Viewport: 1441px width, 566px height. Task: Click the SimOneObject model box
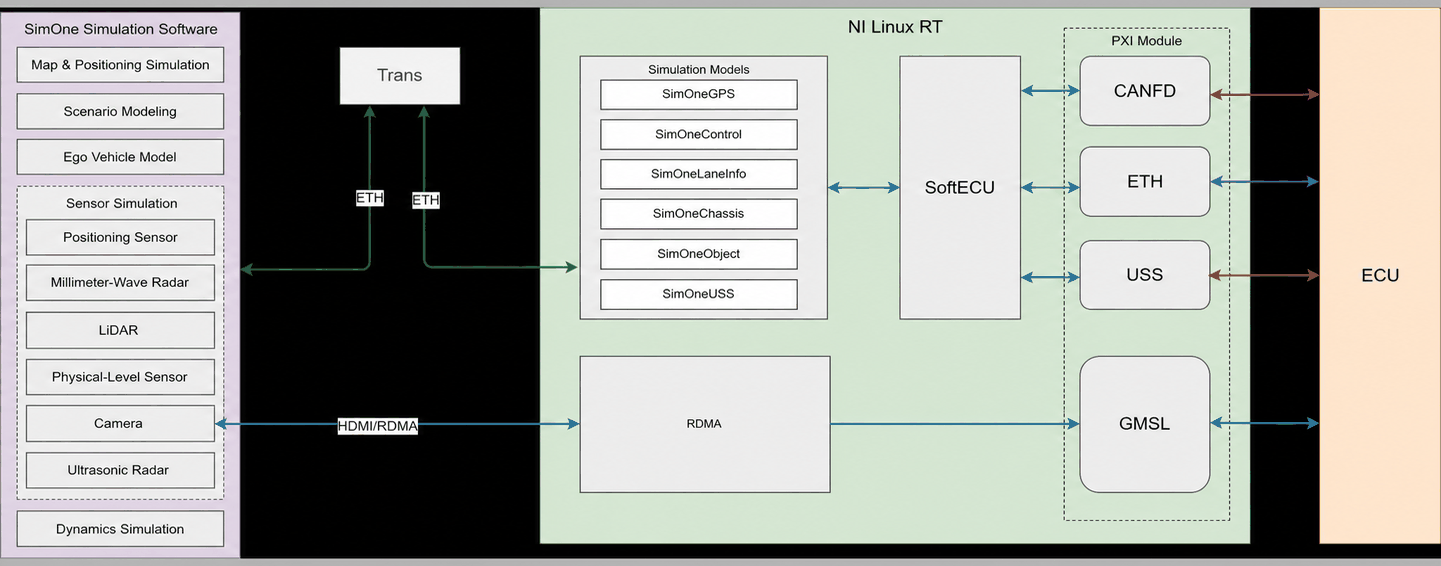699,254
